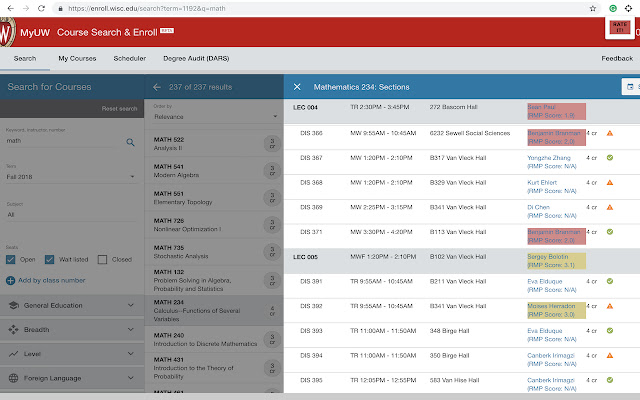Click the search magnifier icon beside keyword field
This screenshot has height=400, width=640.
(130, 142)
